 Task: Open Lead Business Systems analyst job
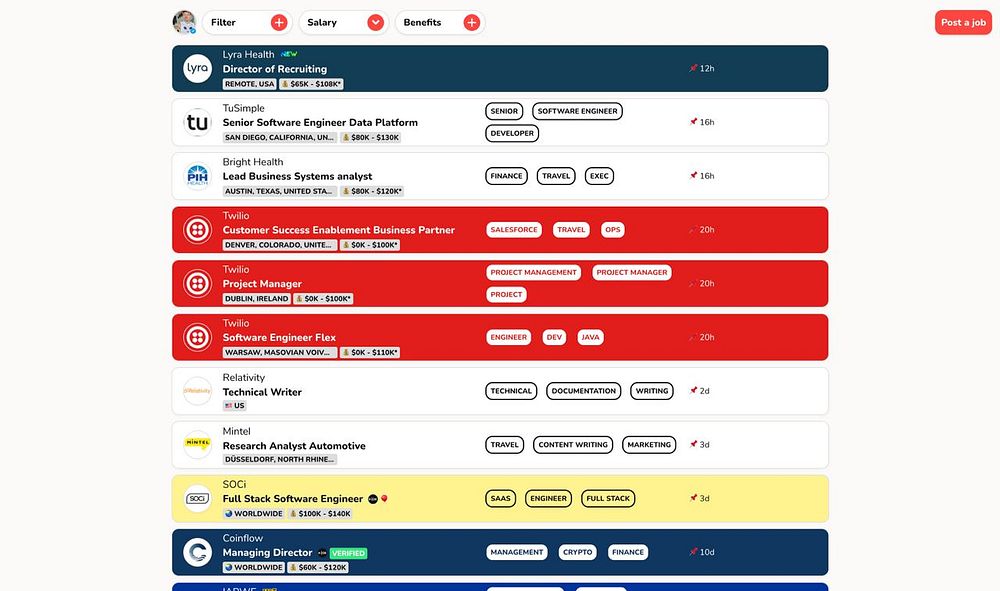click(297, 176)
